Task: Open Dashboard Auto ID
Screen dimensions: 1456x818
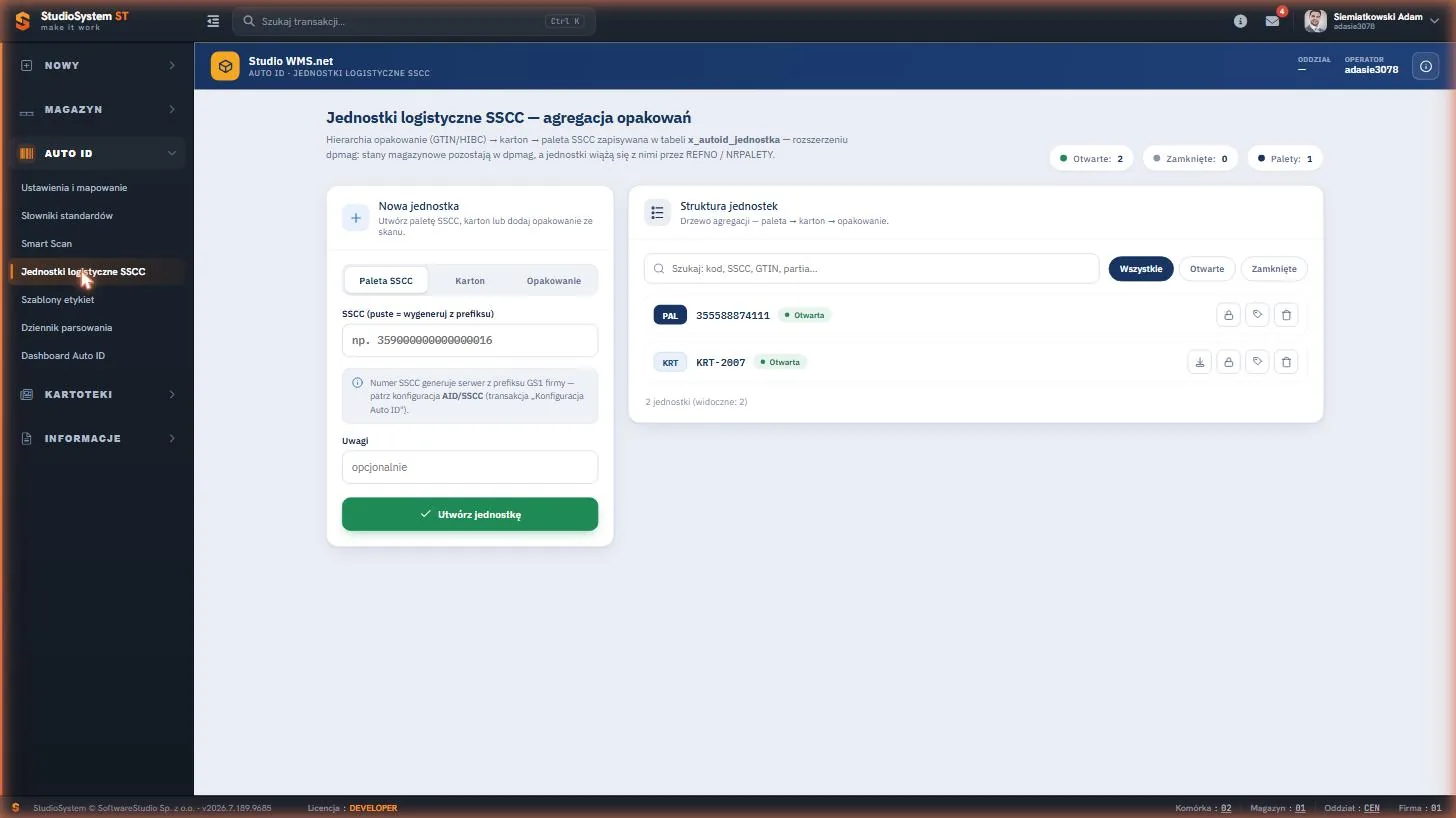Action: (x=63, y=355)
